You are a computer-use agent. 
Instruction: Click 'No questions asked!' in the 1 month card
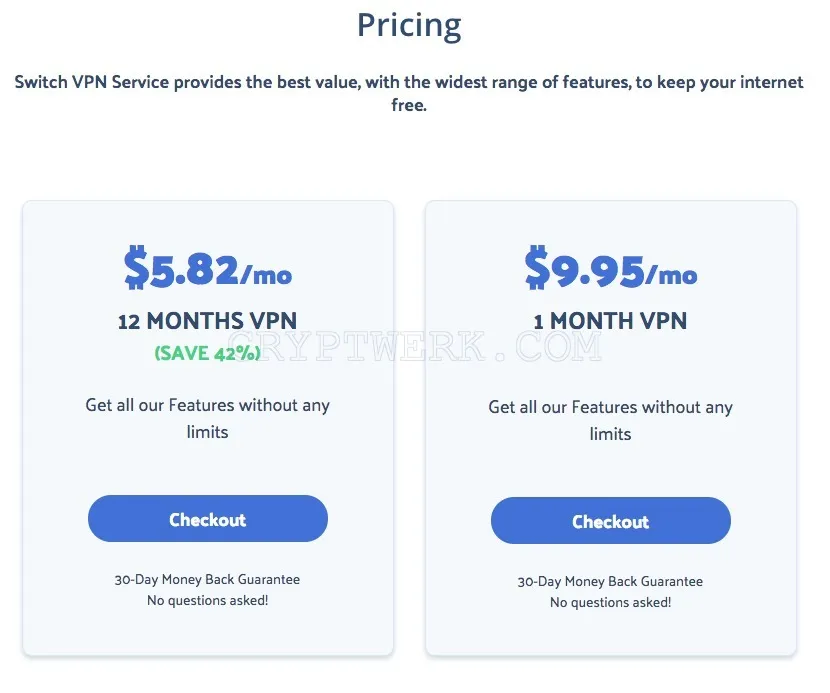click(x=610, y=602)
